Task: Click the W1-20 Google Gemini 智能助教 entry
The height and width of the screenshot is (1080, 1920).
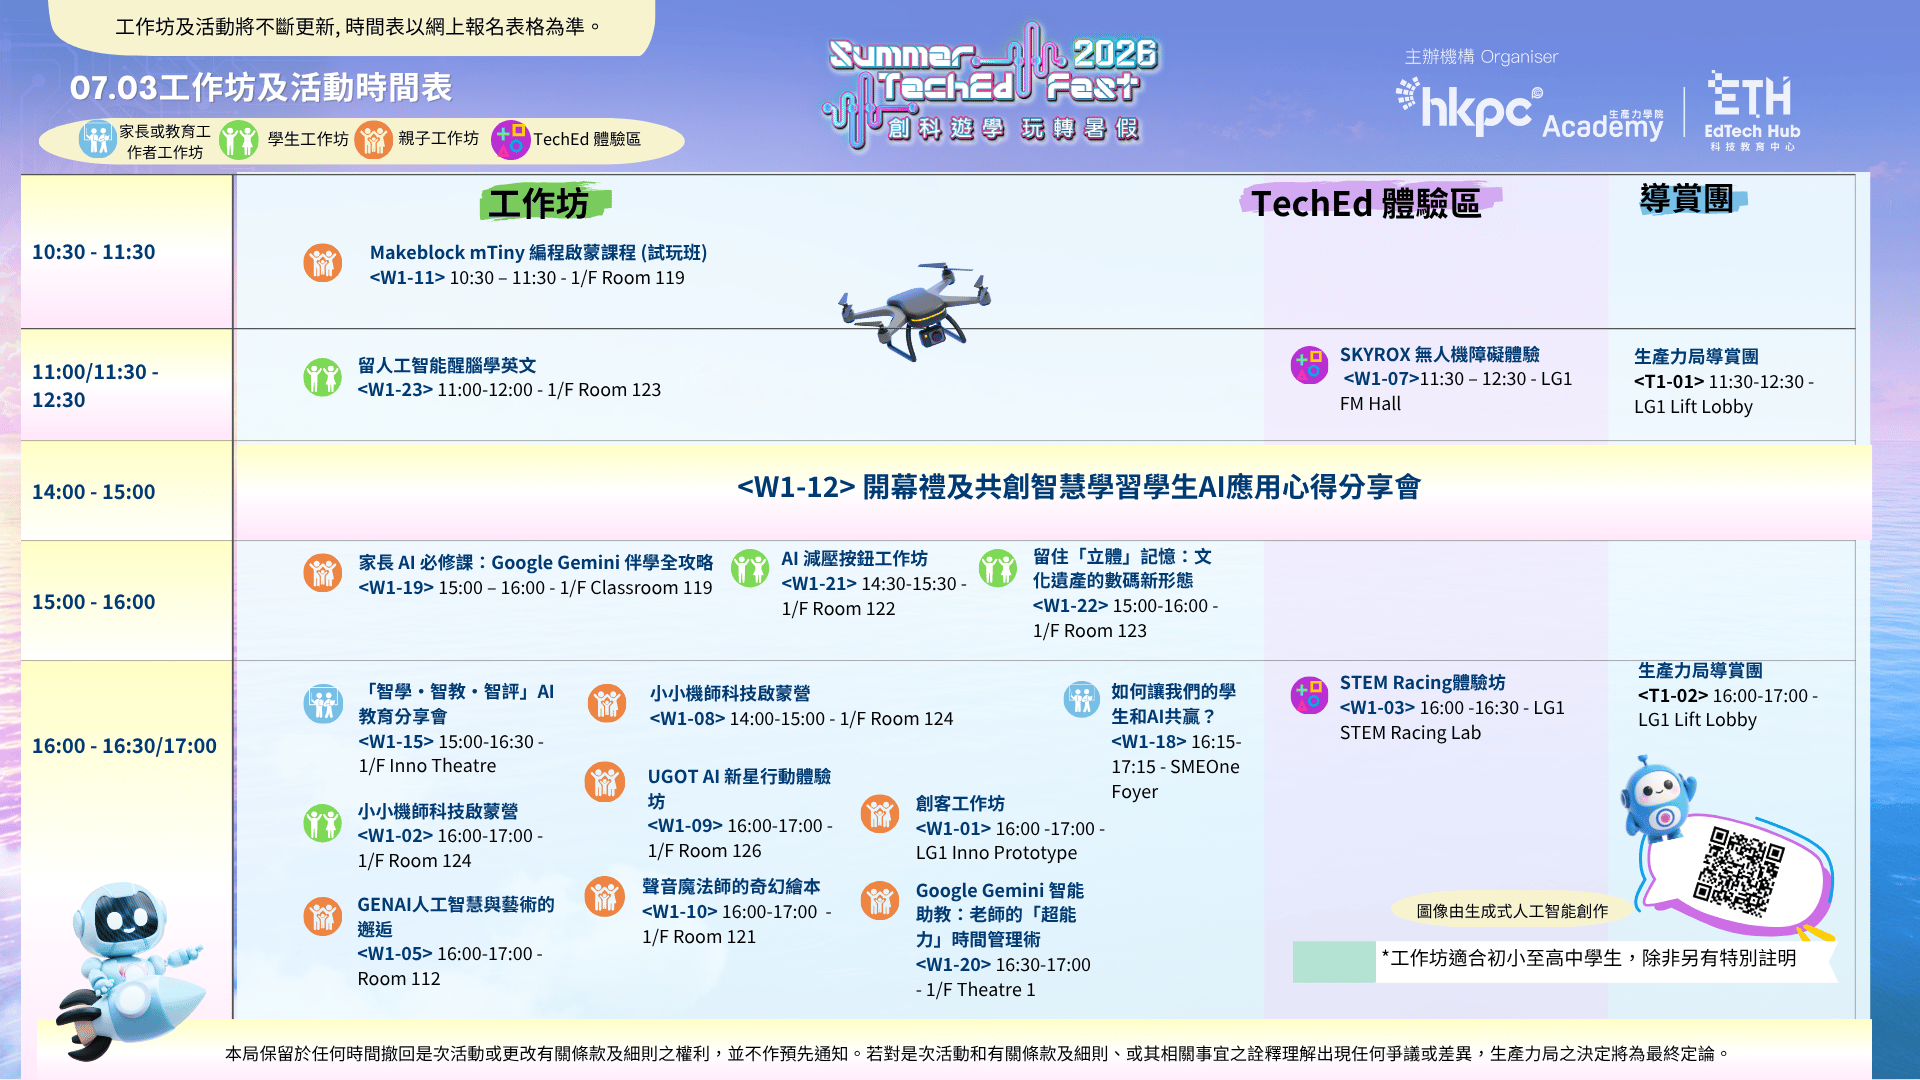Action: click(1003, 940)
